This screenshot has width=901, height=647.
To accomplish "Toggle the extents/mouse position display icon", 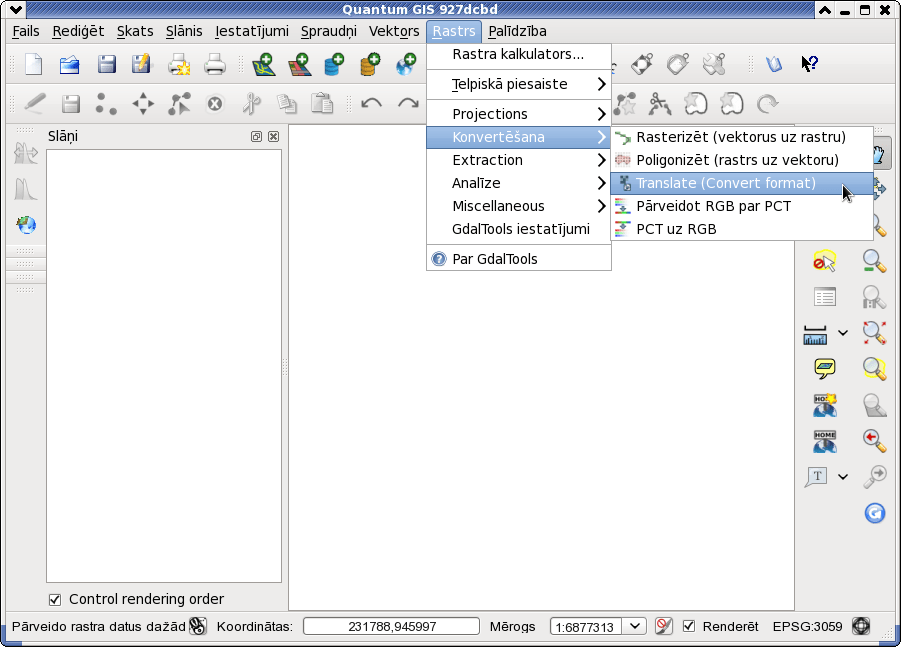I will click(198, 626).
